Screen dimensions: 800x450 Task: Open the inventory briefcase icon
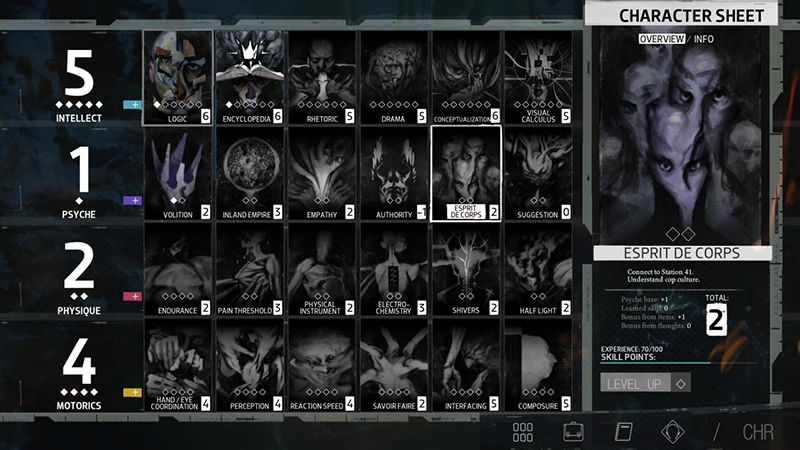pos(573,432)
